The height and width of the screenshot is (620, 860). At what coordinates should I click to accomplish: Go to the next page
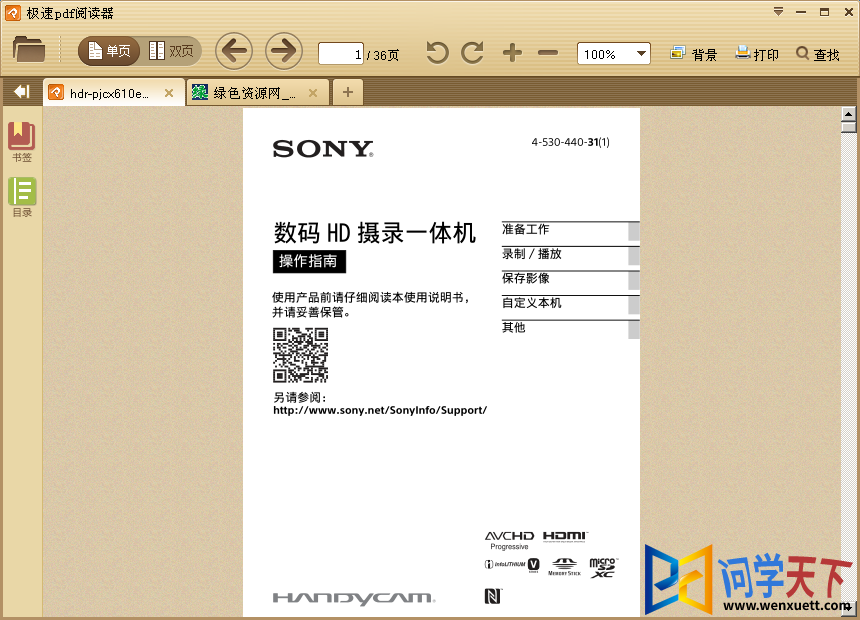tap(284, 52)
